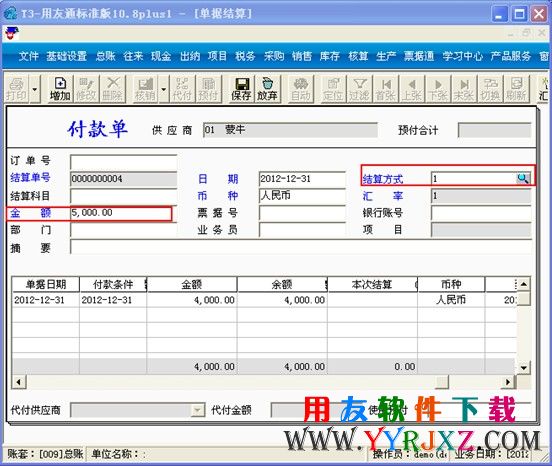
Task: Click the horizontal scroll right arrow
Action: [508, 382]
